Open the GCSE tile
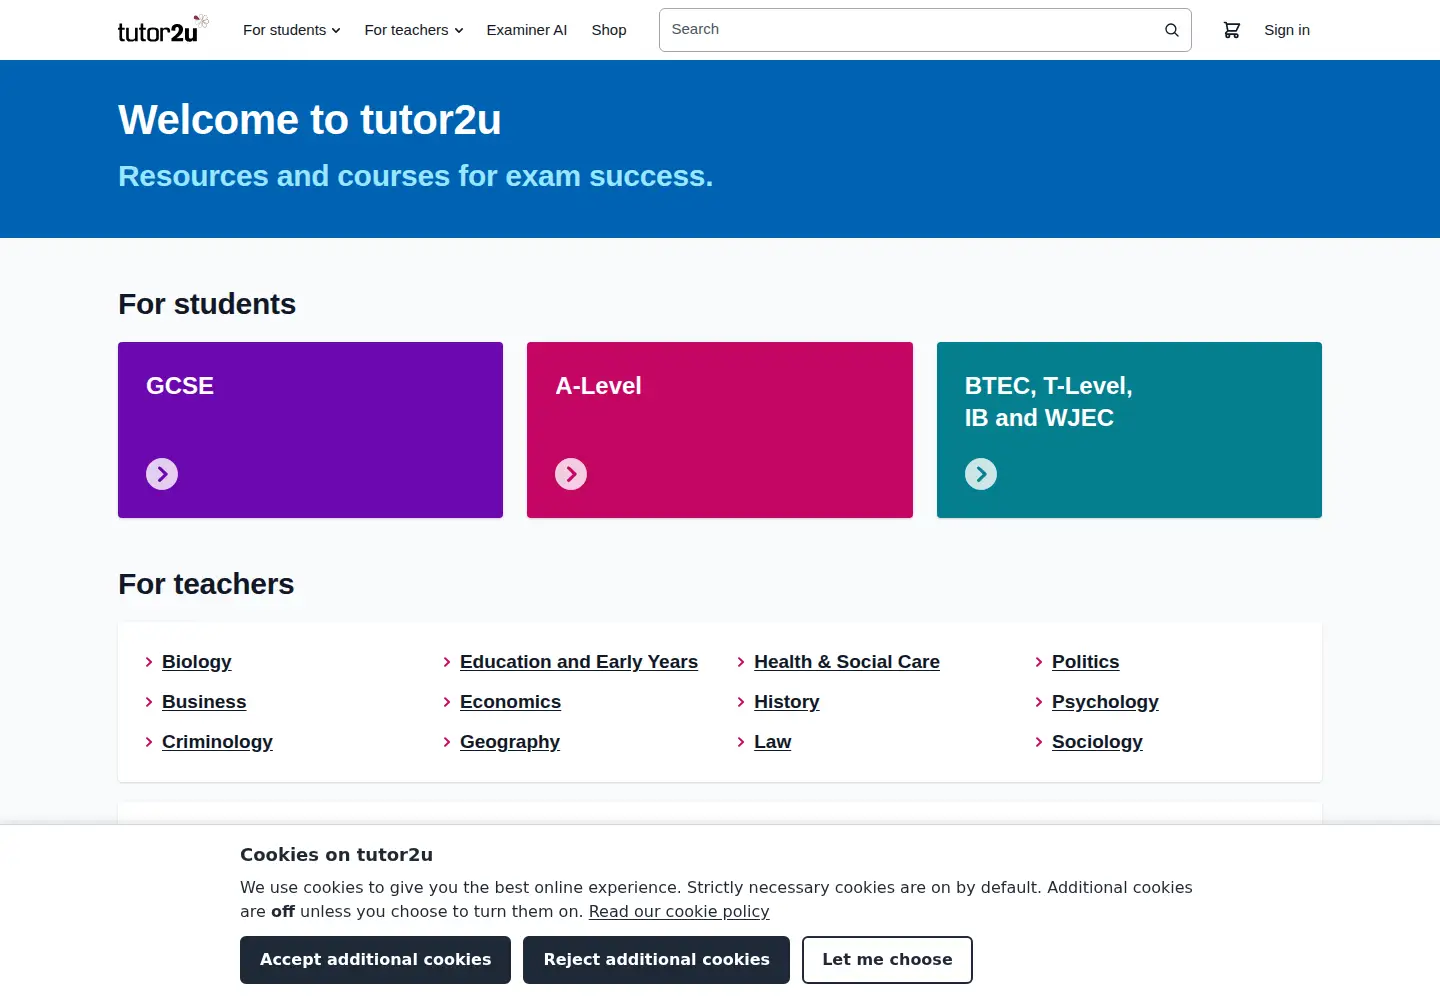Viewport: 1440px width, 1000px height. point(310,430)
